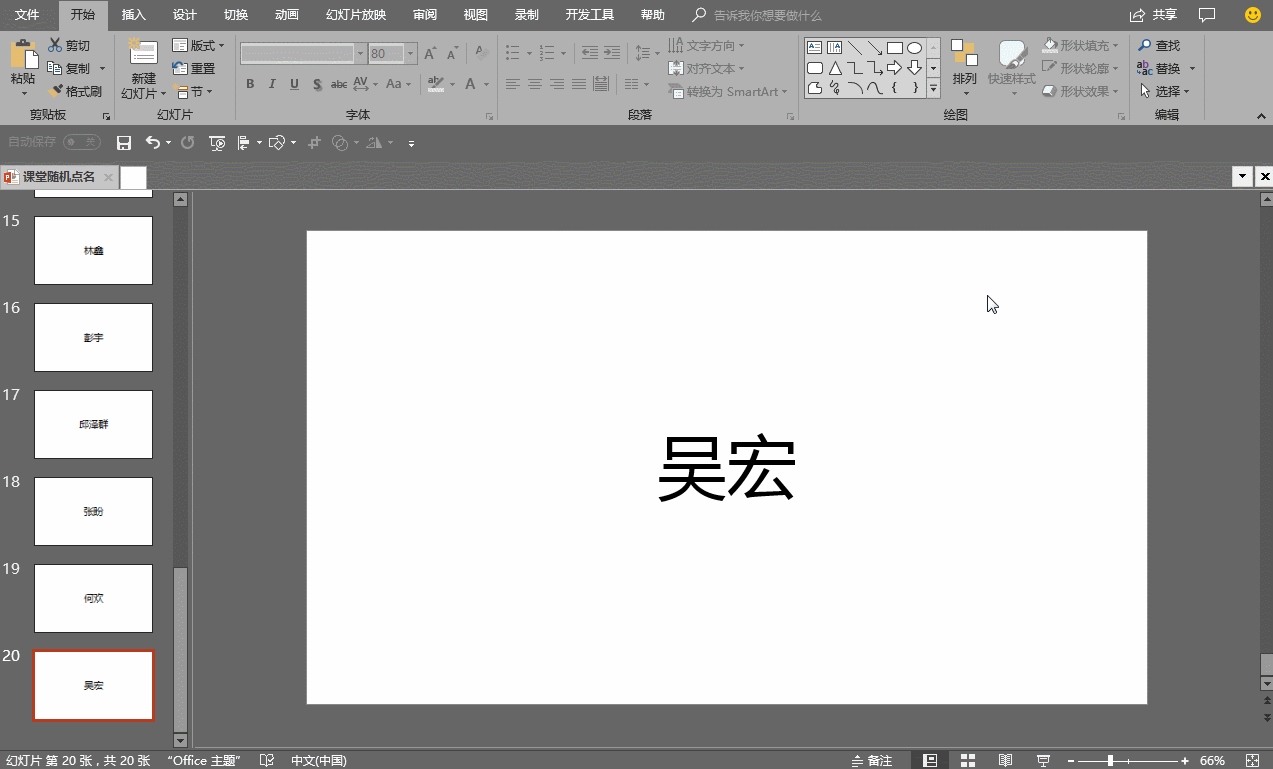Click the Find (查找) button
This screenshot has width=1273, height=769.
pos(1159,45)
